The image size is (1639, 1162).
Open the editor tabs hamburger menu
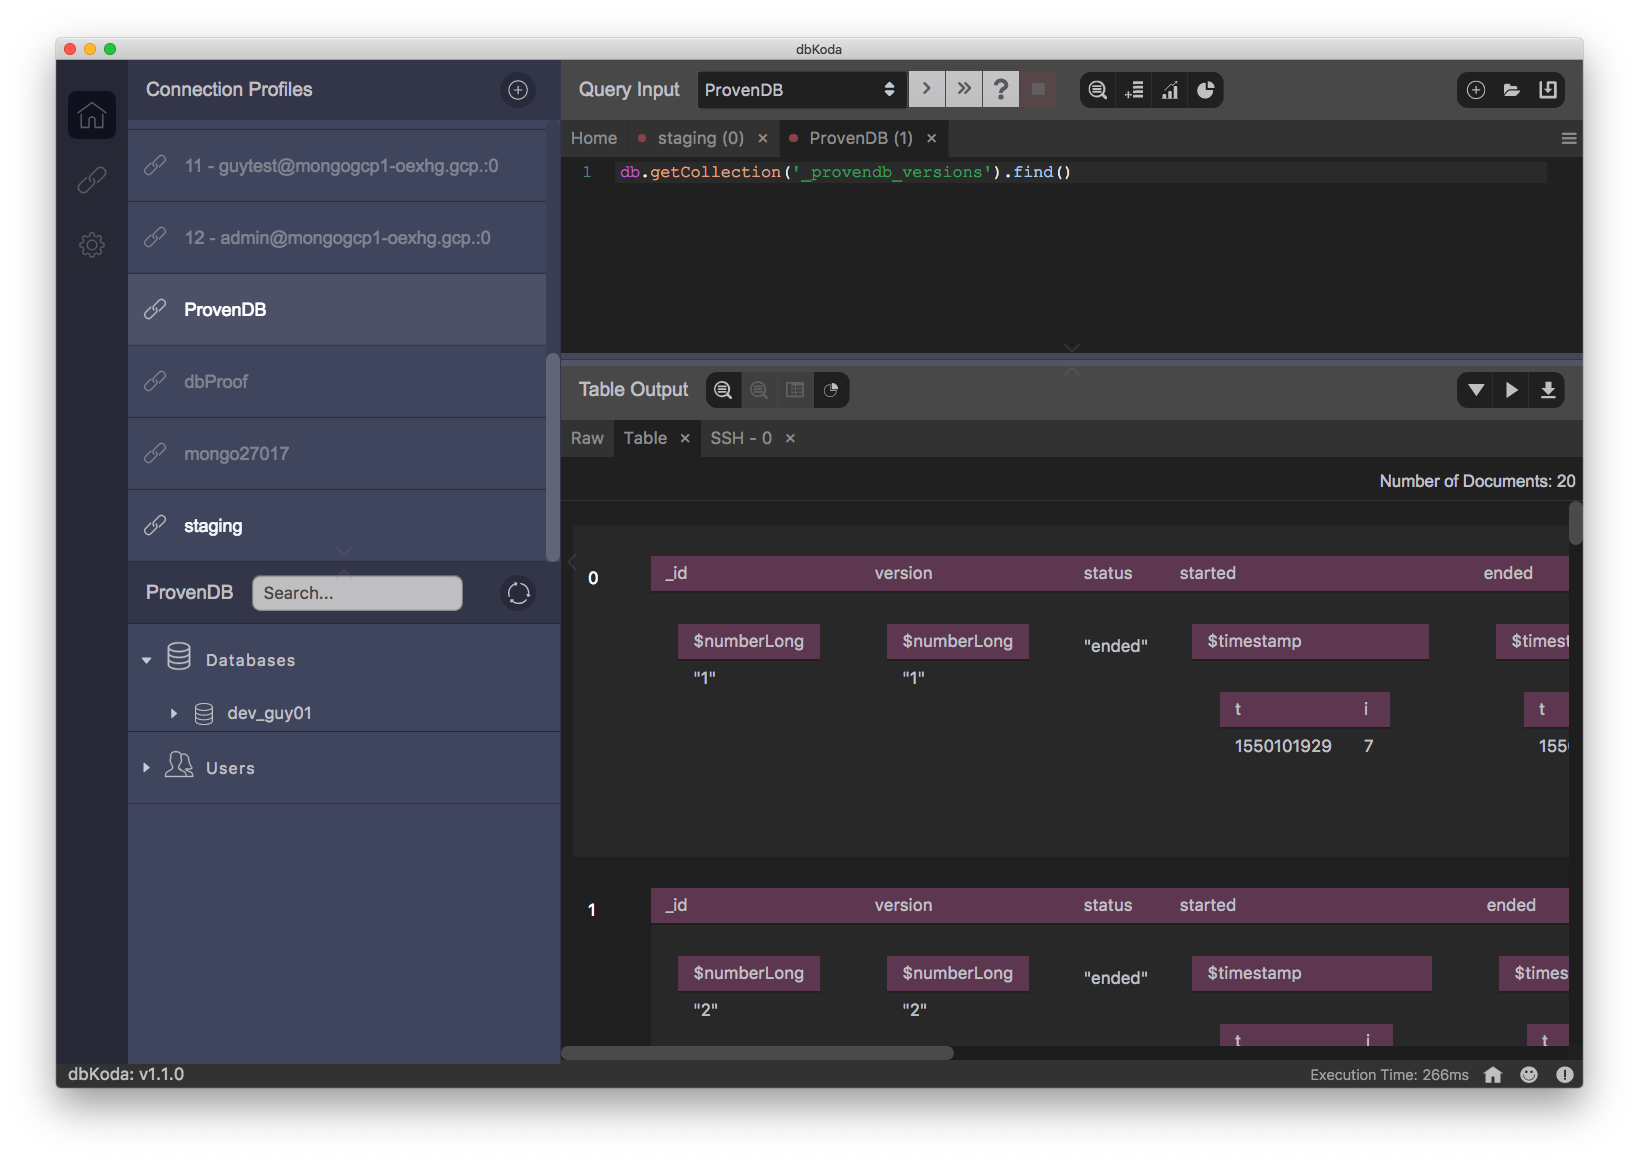click(1569, 138)
